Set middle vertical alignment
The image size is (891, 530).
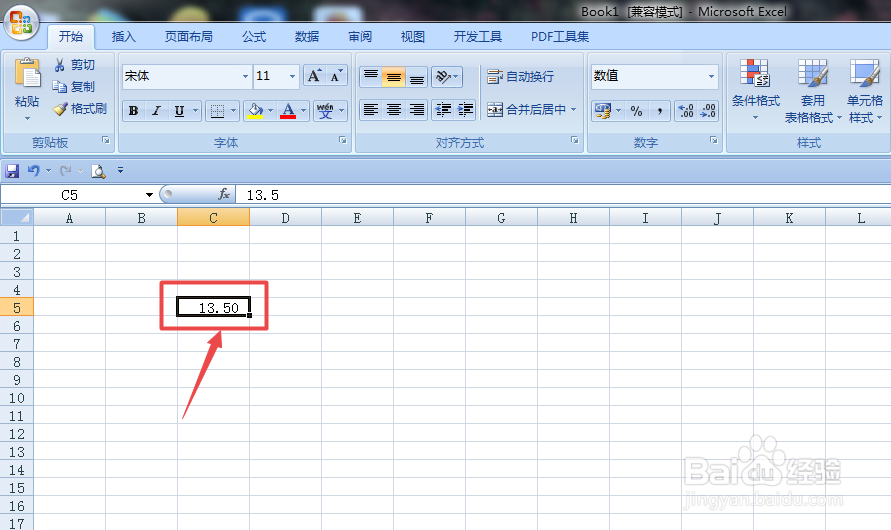pyautogui.click(x=393, y=76)
